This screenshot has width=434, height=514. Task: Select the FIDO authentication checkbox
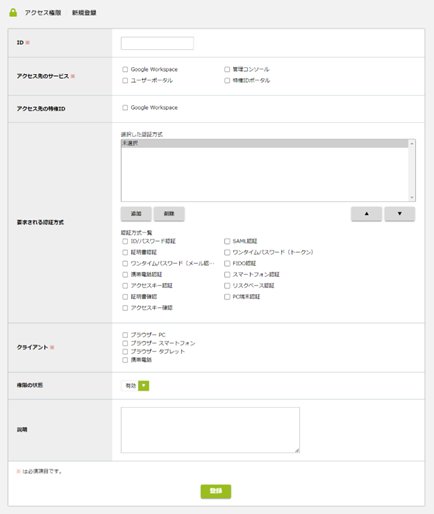point(227,263)
